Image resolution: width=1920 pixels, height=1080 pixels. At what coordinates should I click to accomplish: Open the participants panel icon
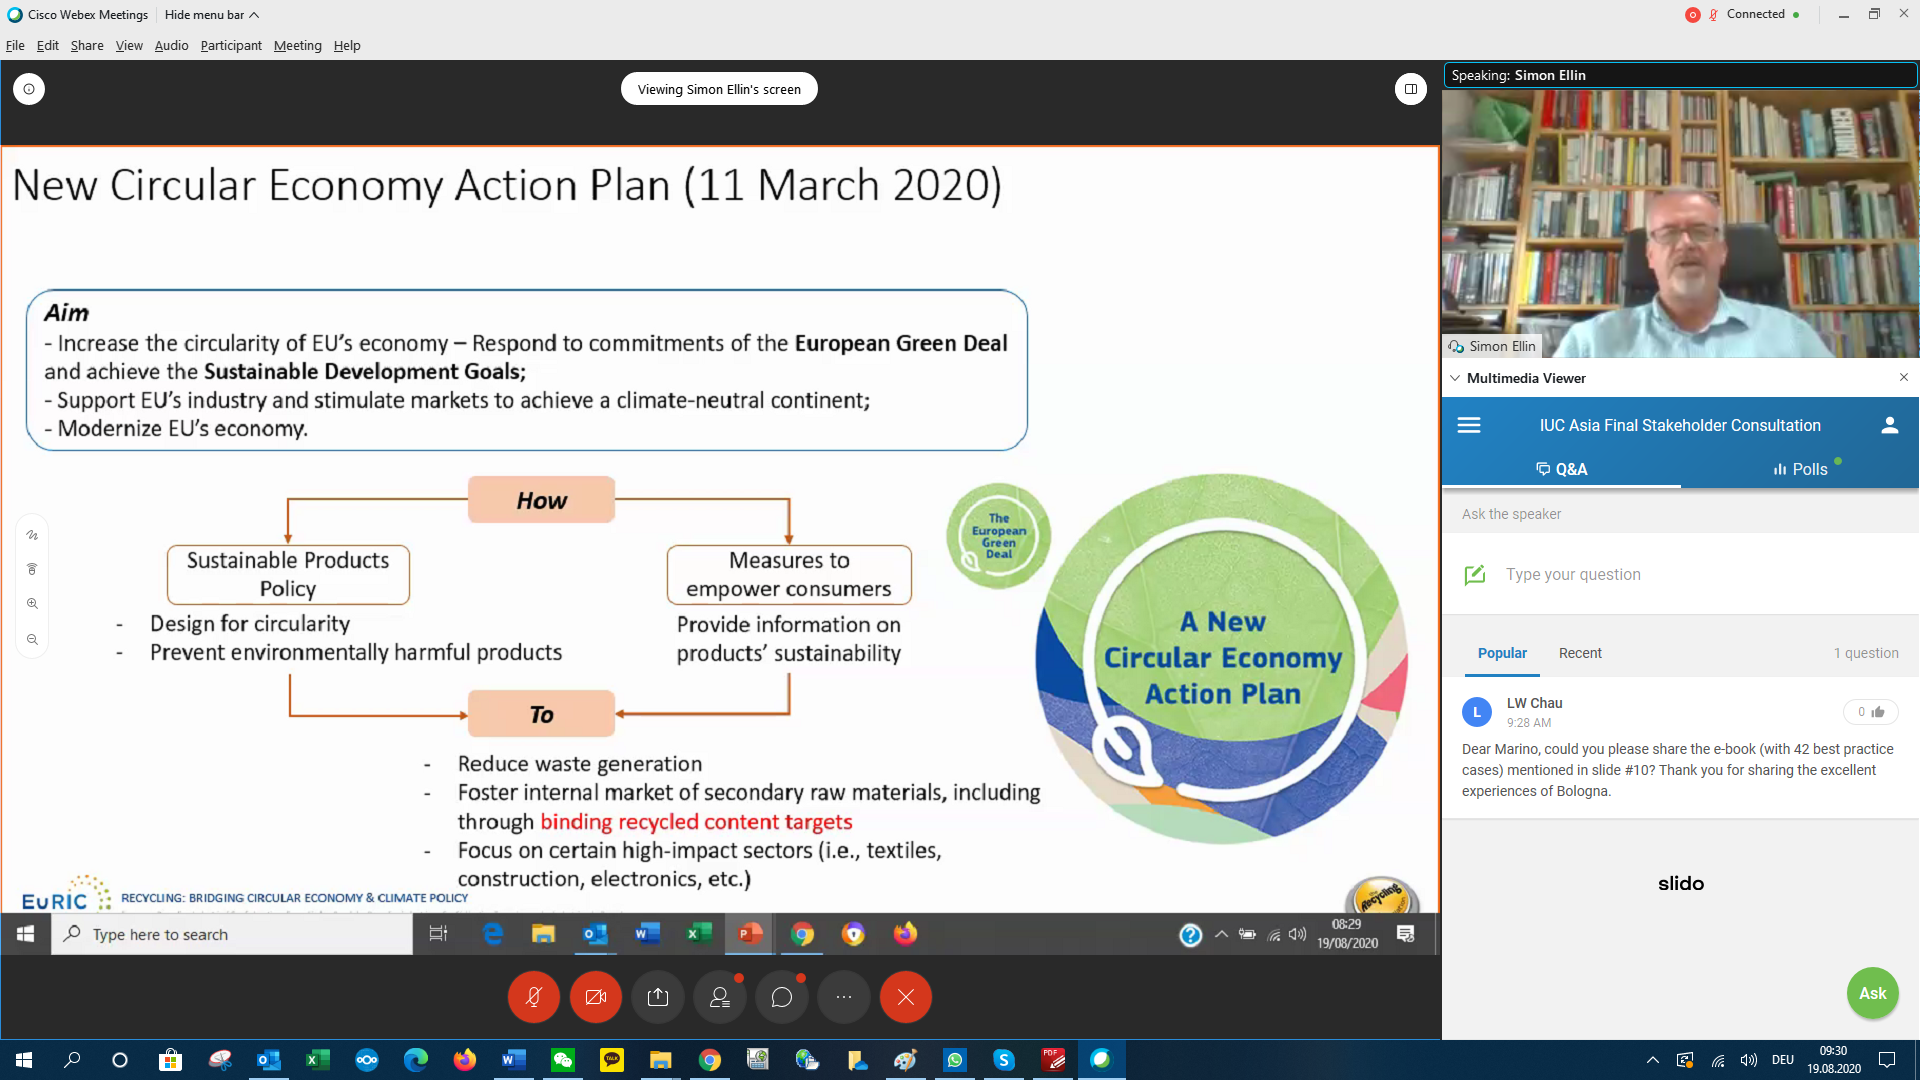[720, 997]
